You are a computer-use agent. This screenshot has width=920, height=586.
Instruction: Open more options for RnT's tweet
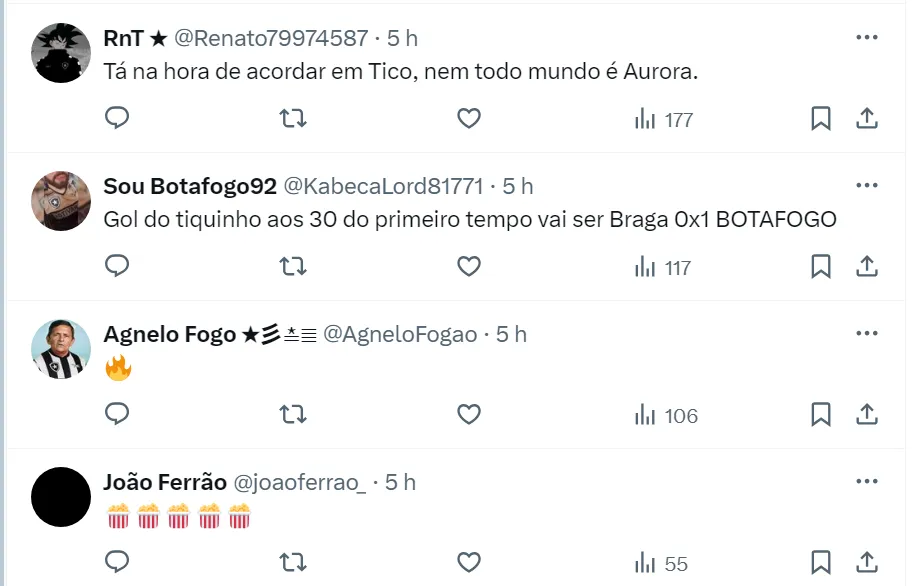pos(867,38)
